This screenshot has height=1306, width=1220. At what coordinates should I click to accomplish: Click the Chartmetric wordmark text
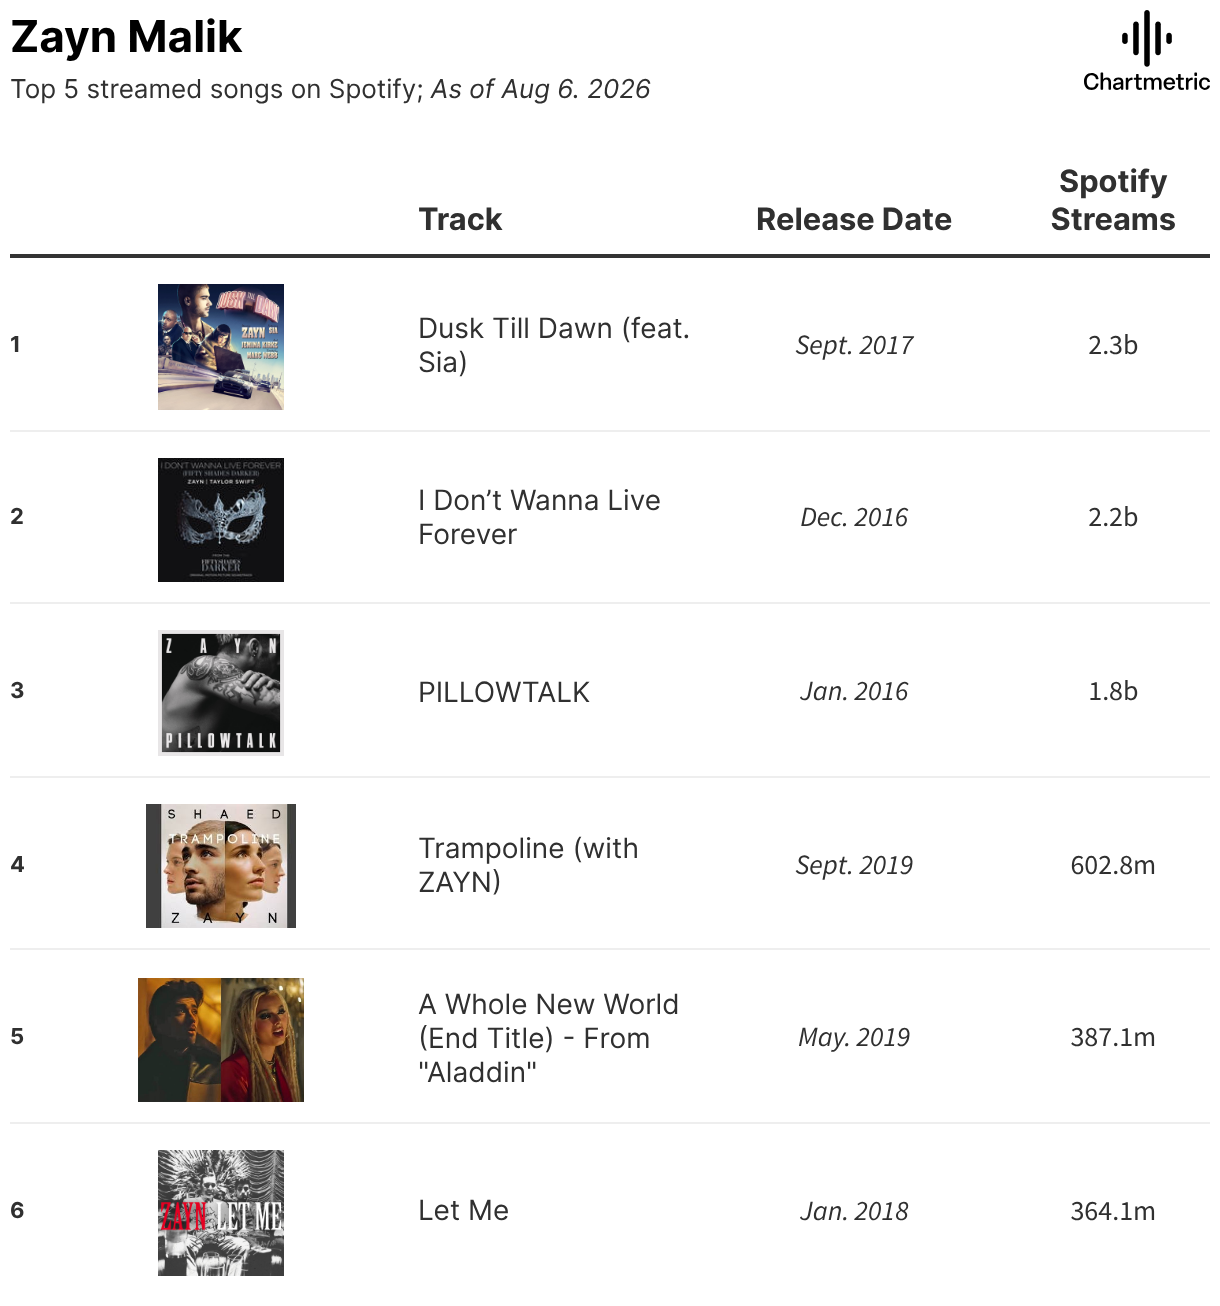point(1146,82)
